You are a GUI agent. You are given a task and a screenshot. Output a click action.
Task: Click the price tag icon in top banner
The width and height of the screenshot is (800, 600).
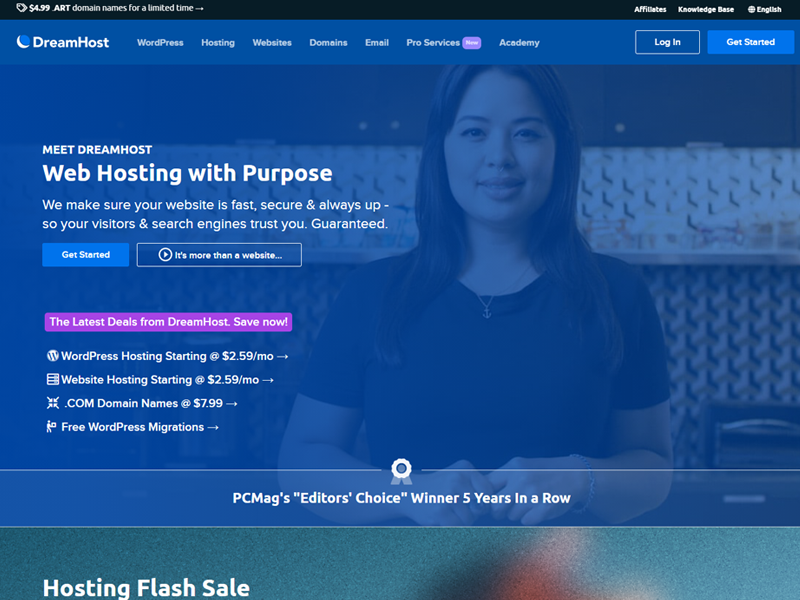21,8
